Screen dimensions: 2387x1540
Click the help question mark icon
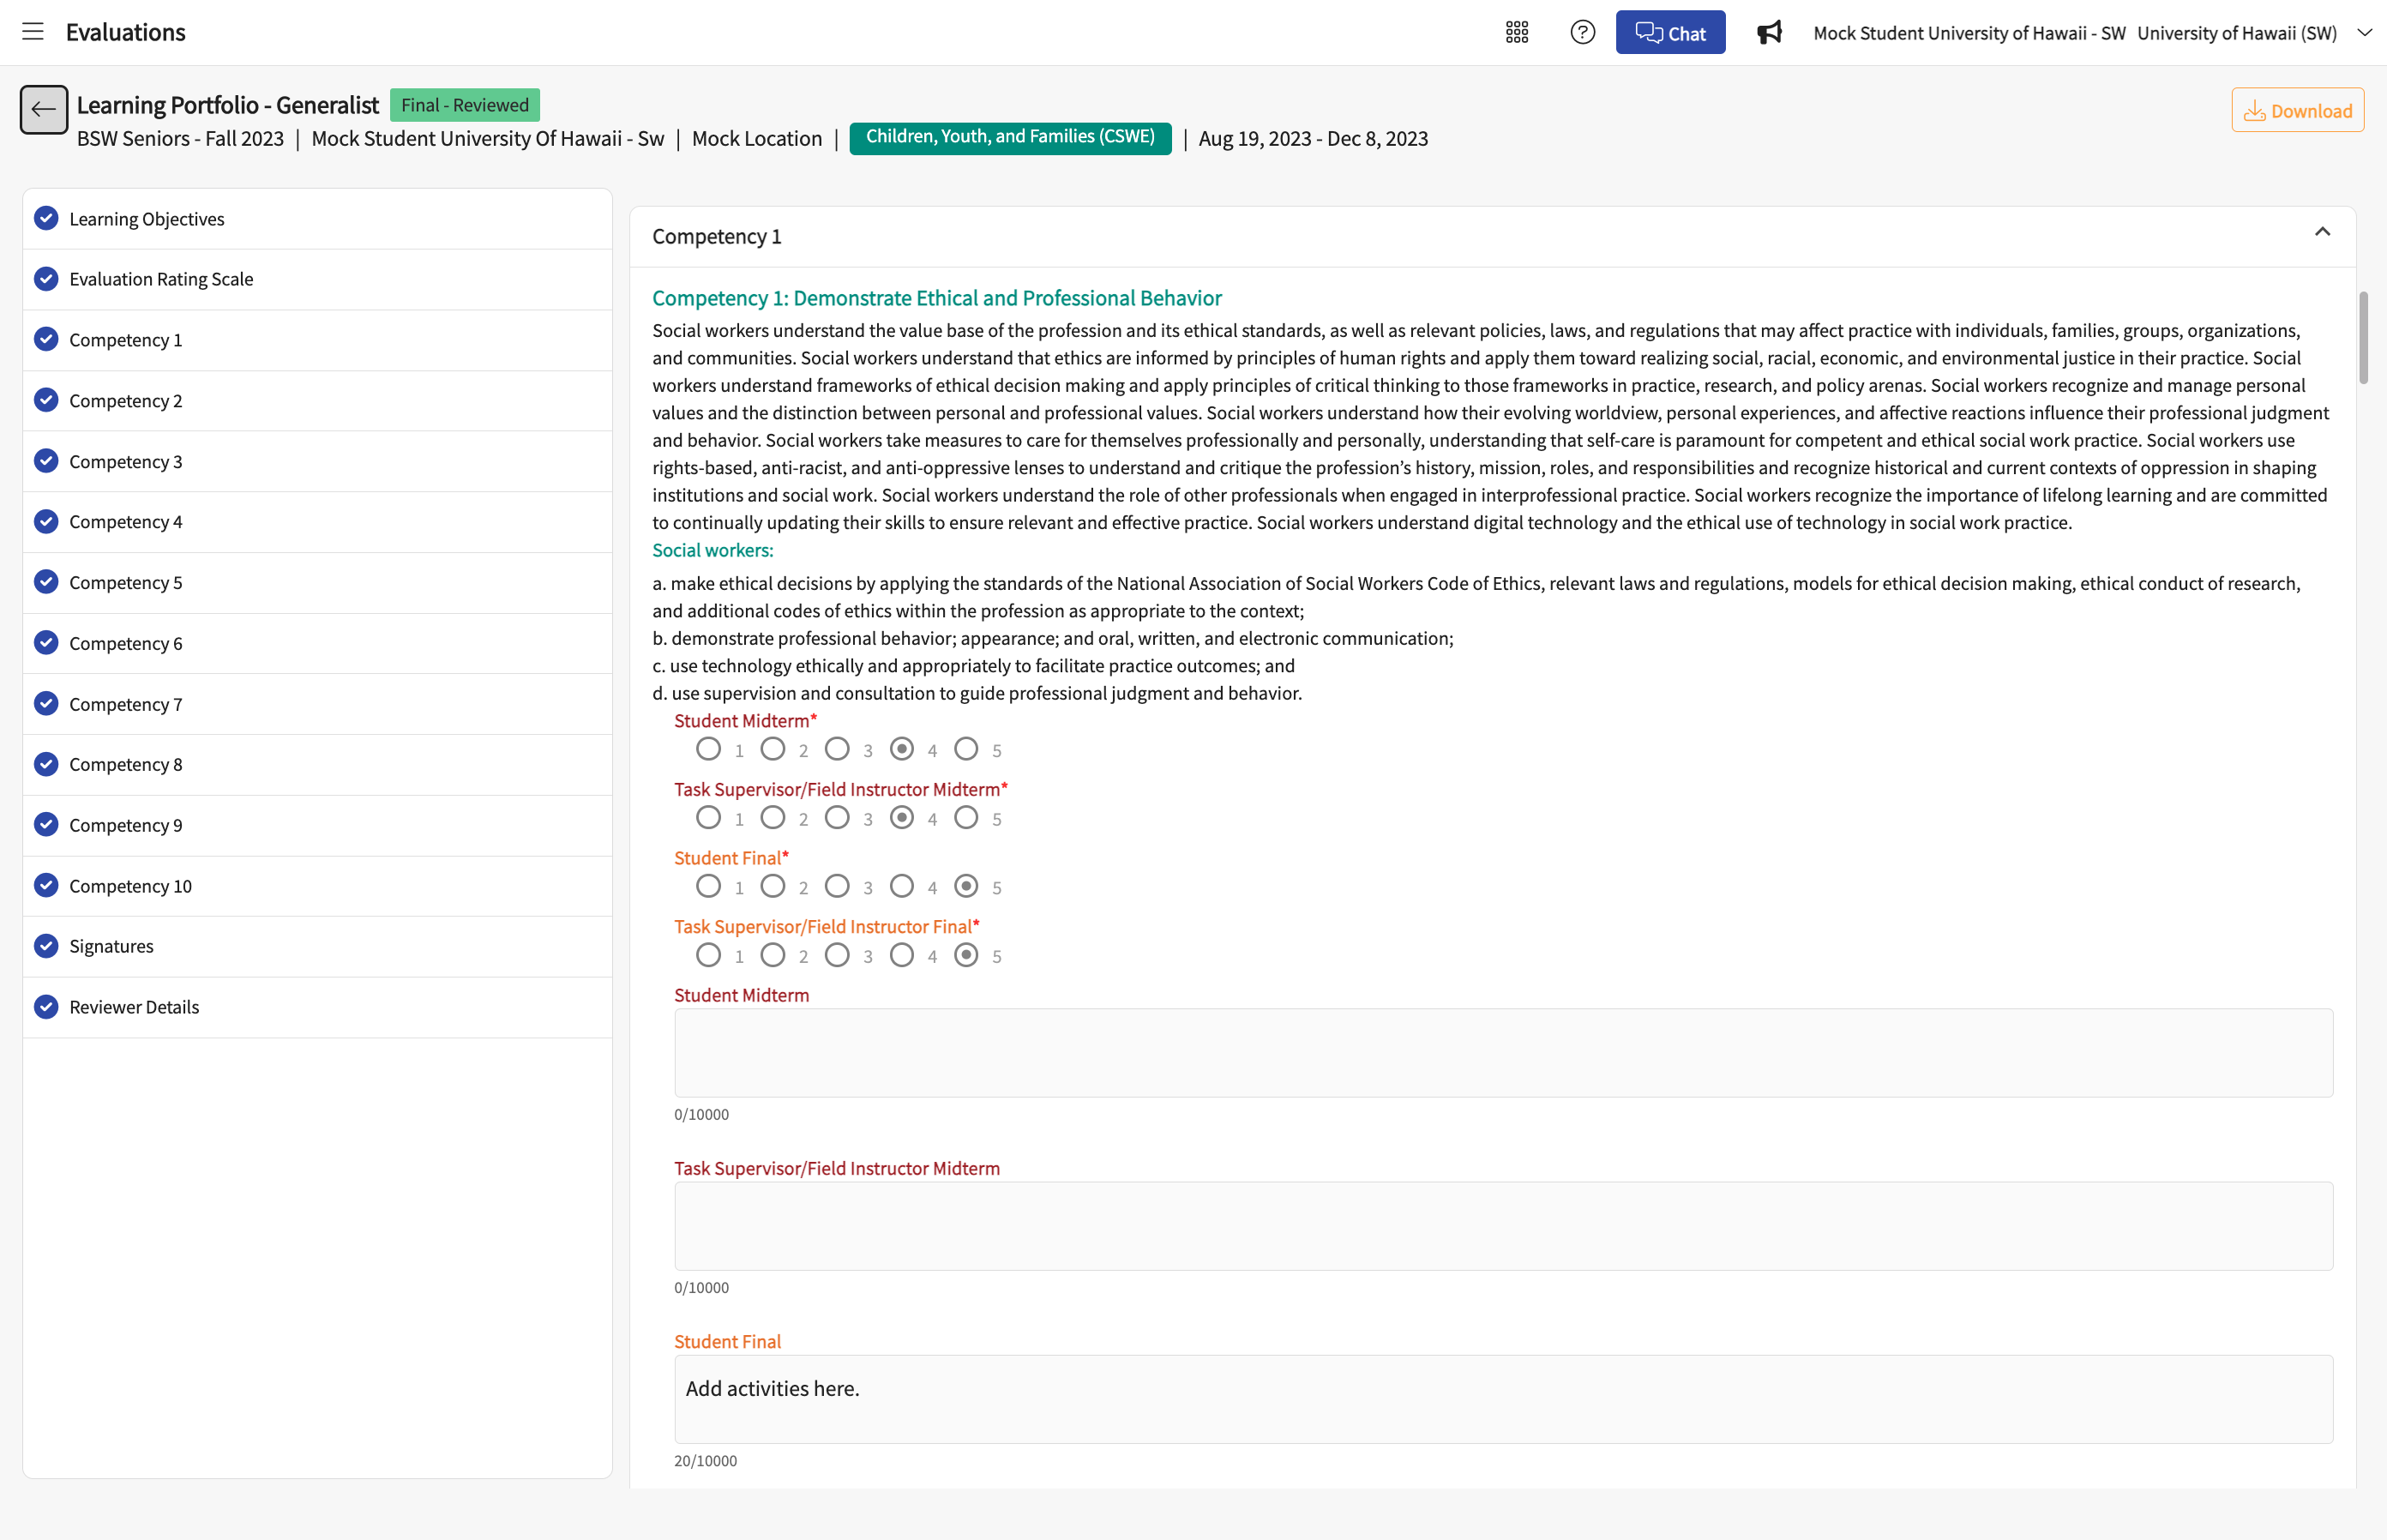tap(1582, 32)
